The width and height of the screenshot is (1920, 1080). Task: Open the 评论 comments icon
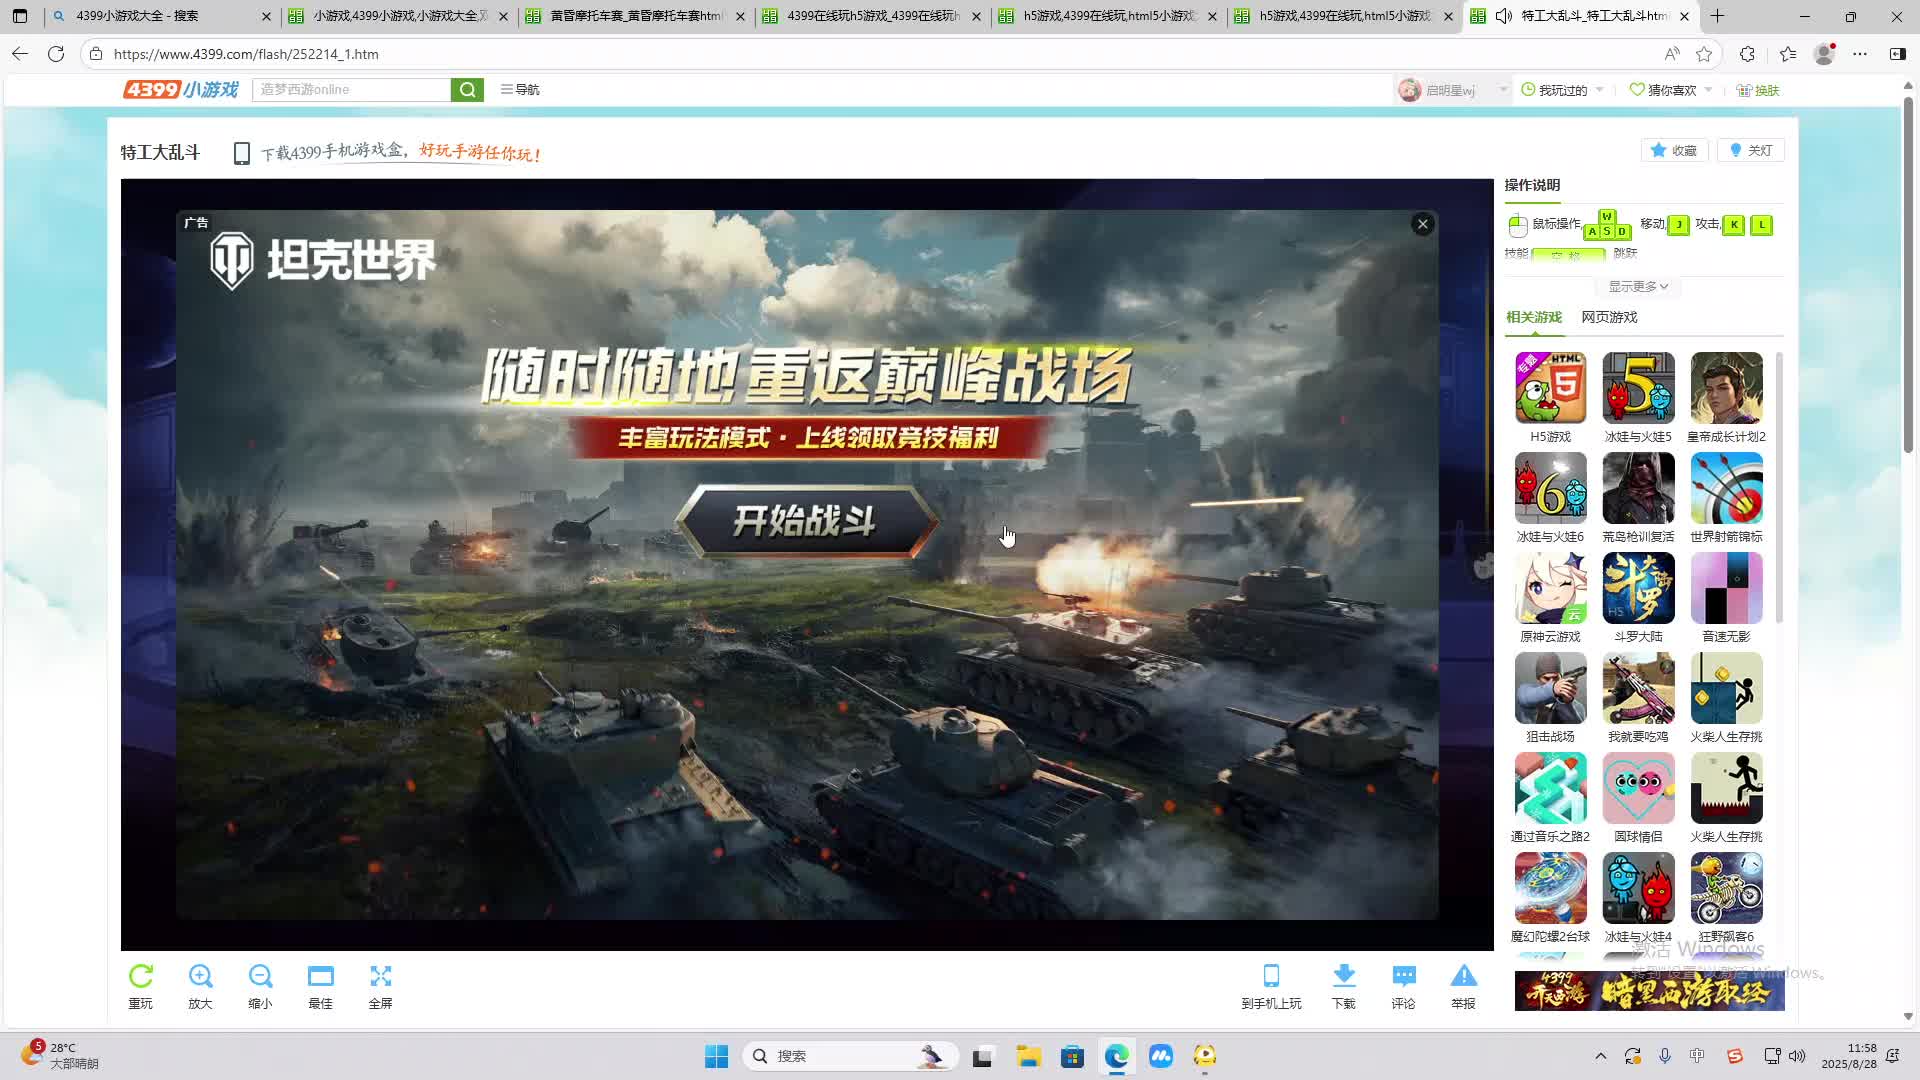point(1403,977)
